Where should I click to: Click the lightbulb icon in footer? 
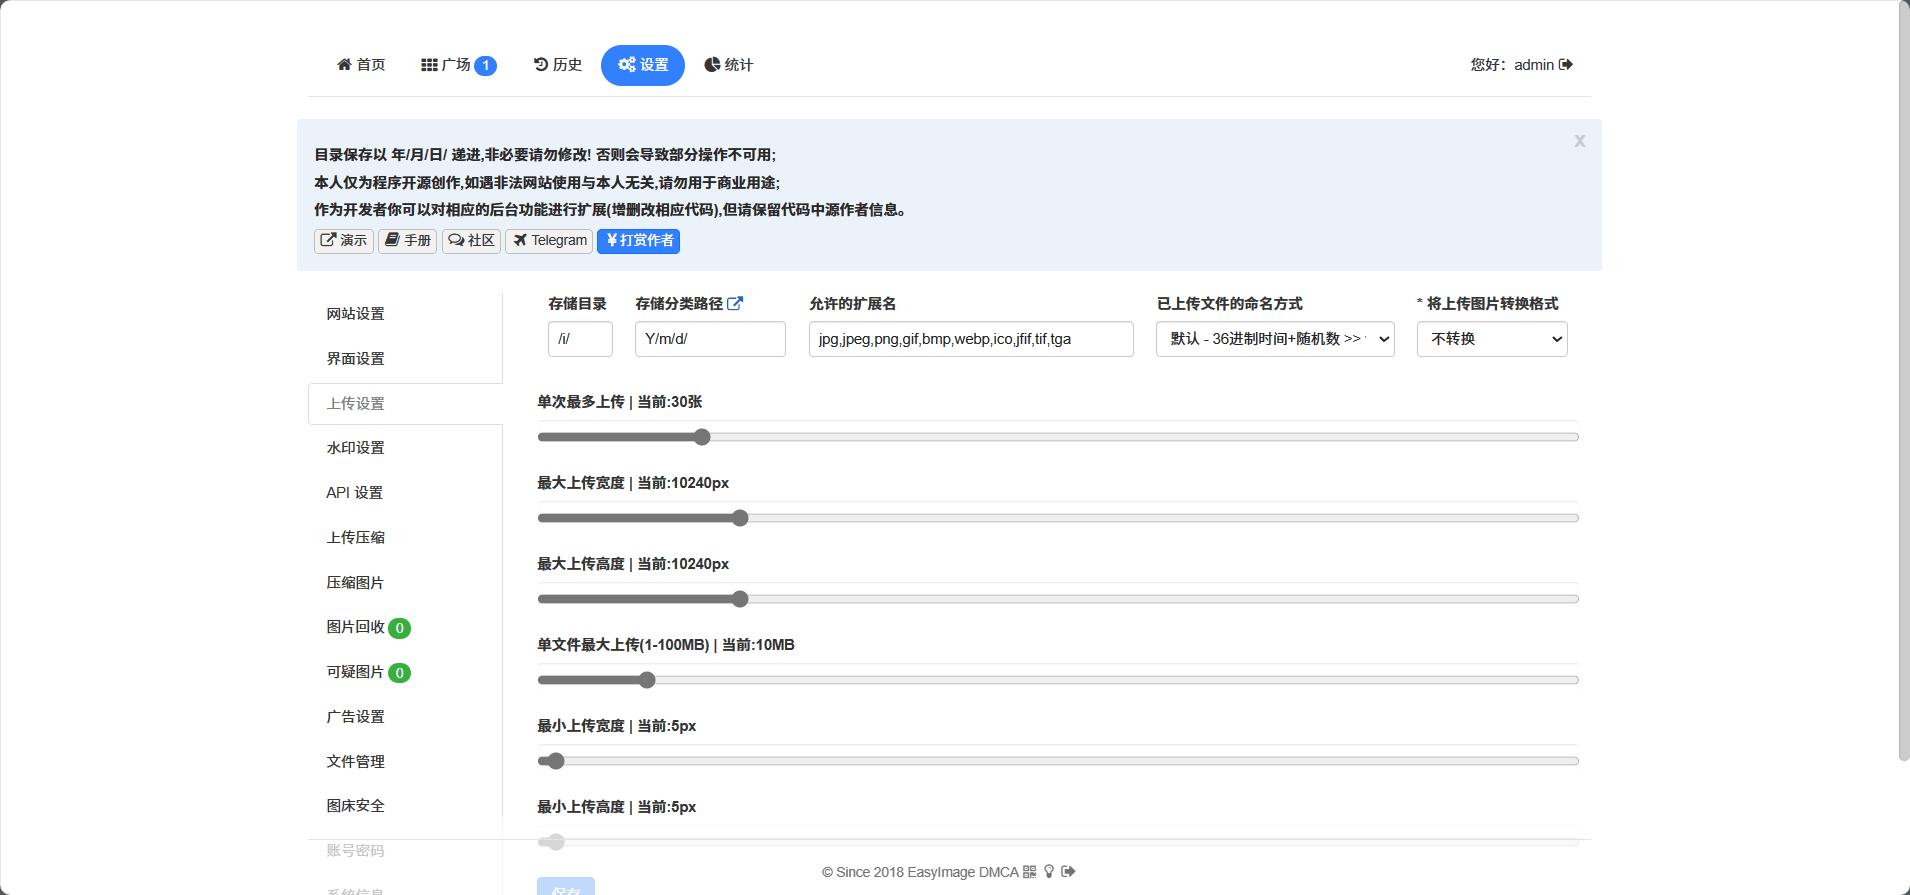[1049, 872]
